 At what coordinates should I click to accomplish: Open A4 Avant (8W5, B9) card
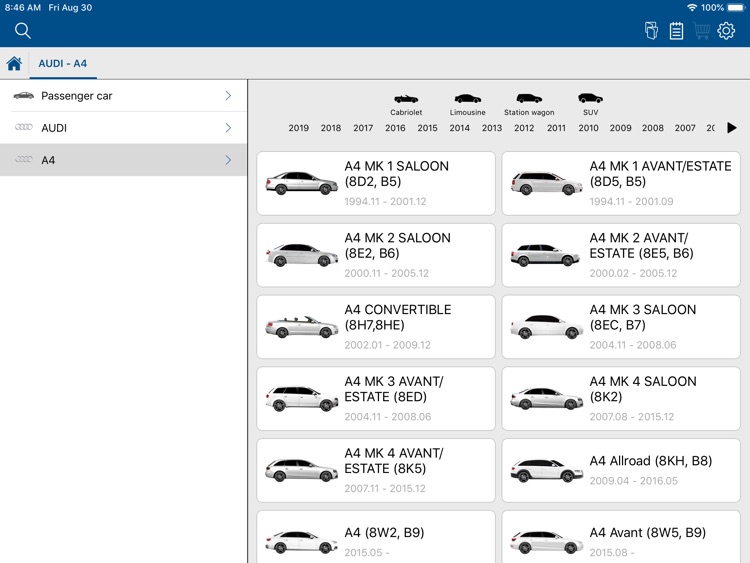621,537
